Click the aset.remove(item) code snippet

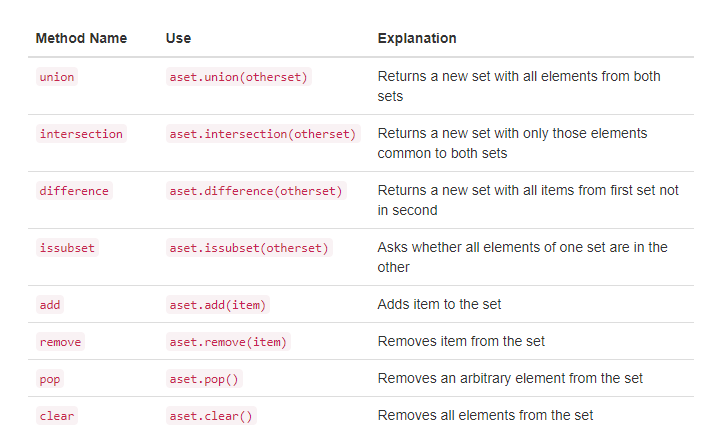coord(228,342)
